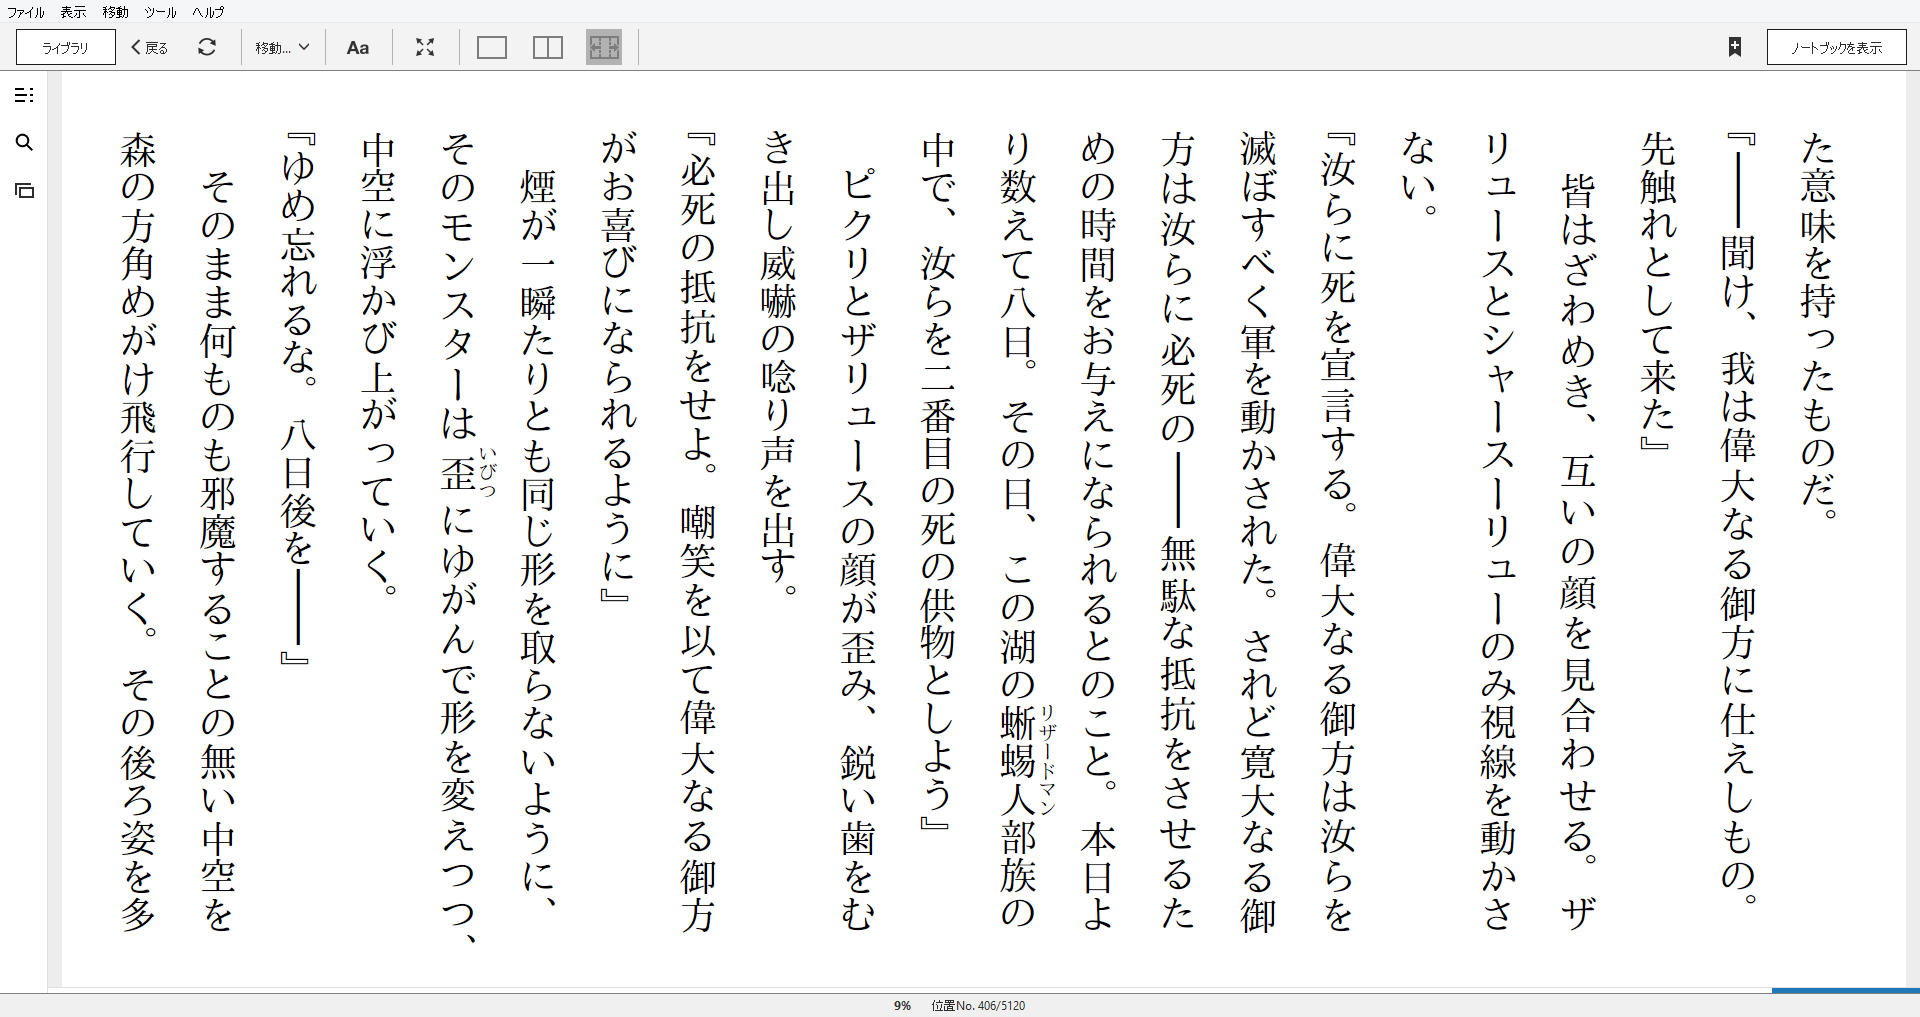This screenshot has height=1017, width=1920.
Task: Open the search magnifier icon
Action: [24, 143]
